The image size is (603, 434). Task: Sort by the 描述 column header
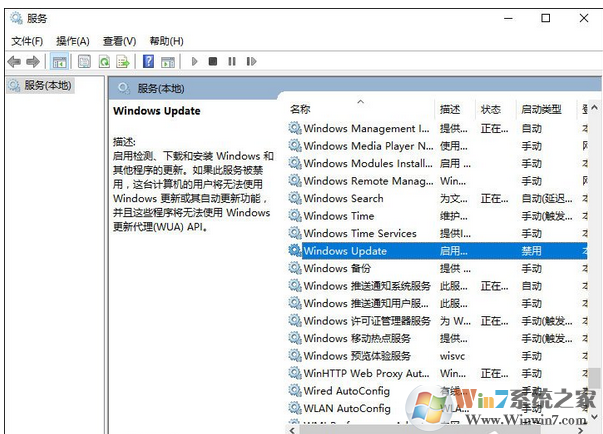coord(450,110)
